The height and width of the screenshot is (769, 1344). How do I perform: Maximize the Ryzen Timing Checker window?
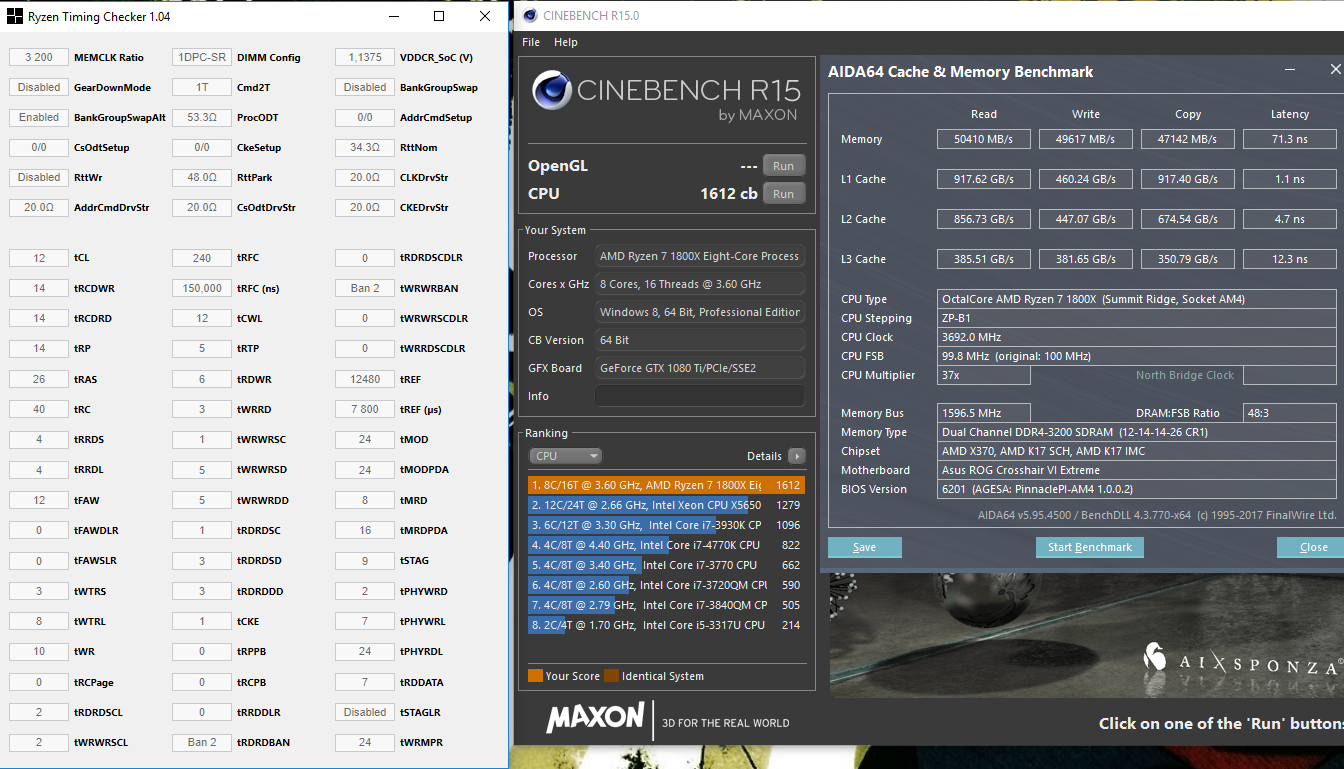pos(439,16)
